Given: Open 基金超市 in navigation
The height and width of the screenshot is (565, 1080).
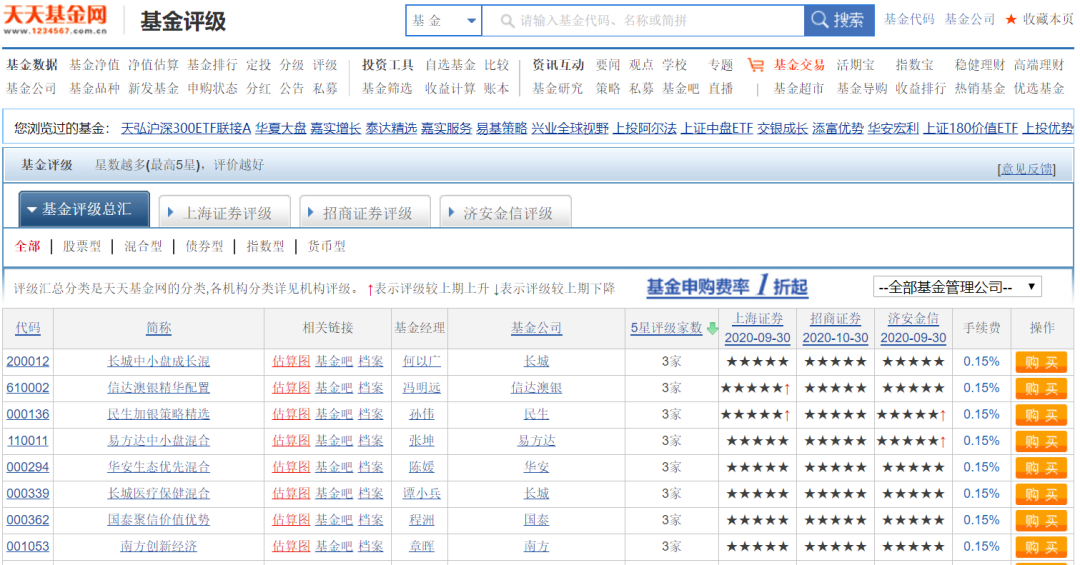Looking at the screenshot, I should (799, 88).
